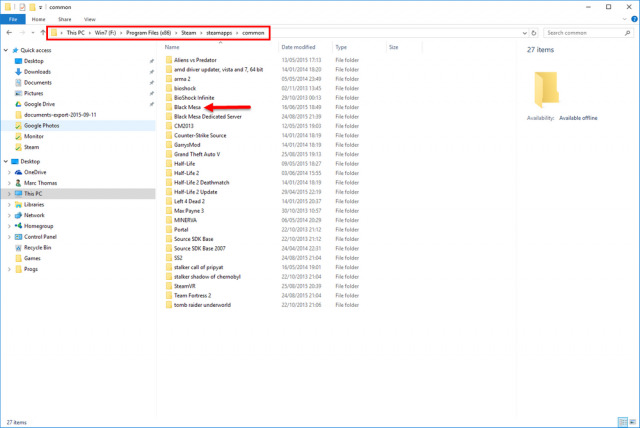Sort by the Type column header
The height and width of the screenshot is (428, 640).
click(x=341, y=47)
